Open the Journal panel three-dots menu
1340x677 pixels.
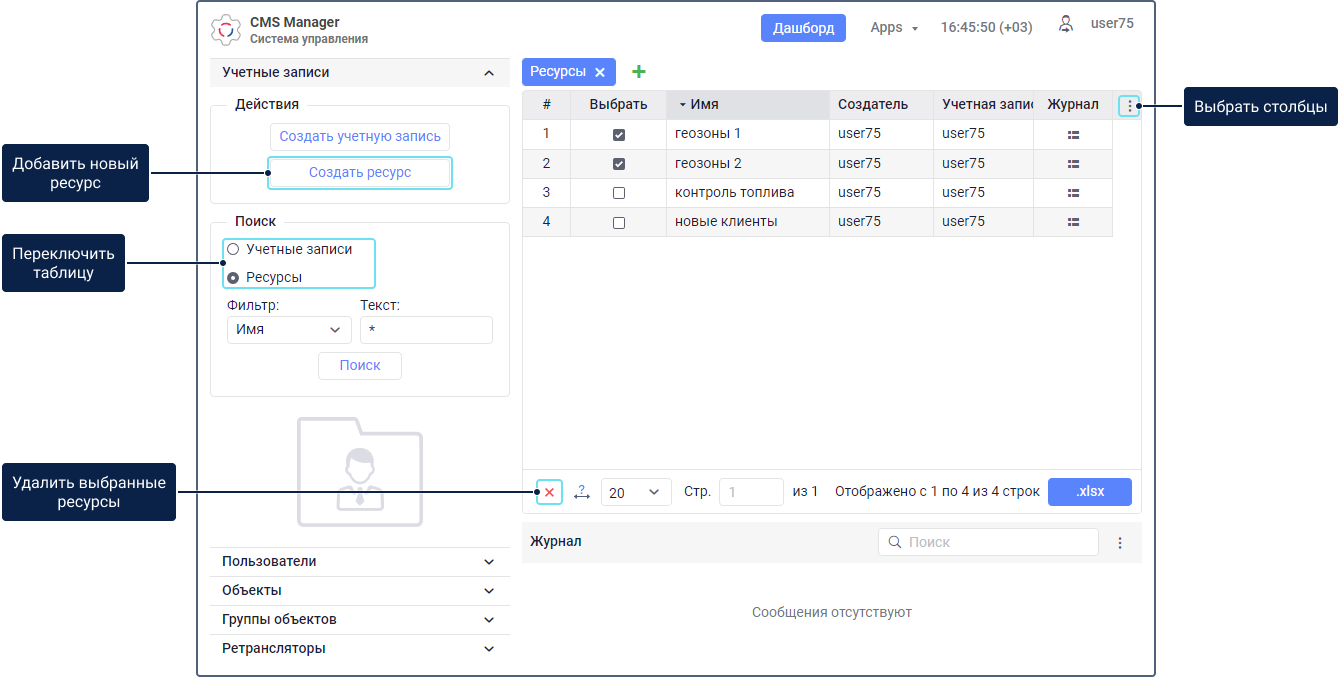point(1120,543)
